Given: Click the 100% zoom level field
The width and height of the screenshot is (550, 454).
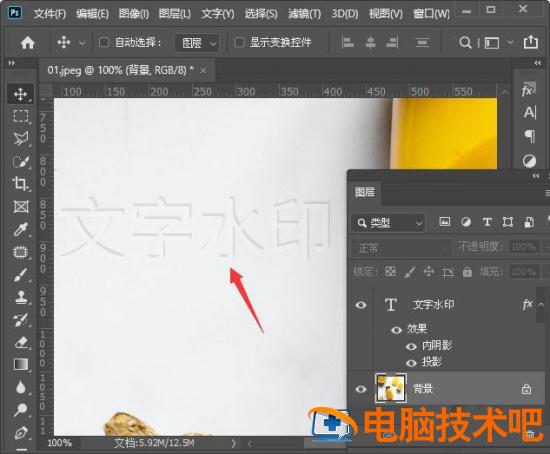Looking at the screenshot, I should click(59, 443).
